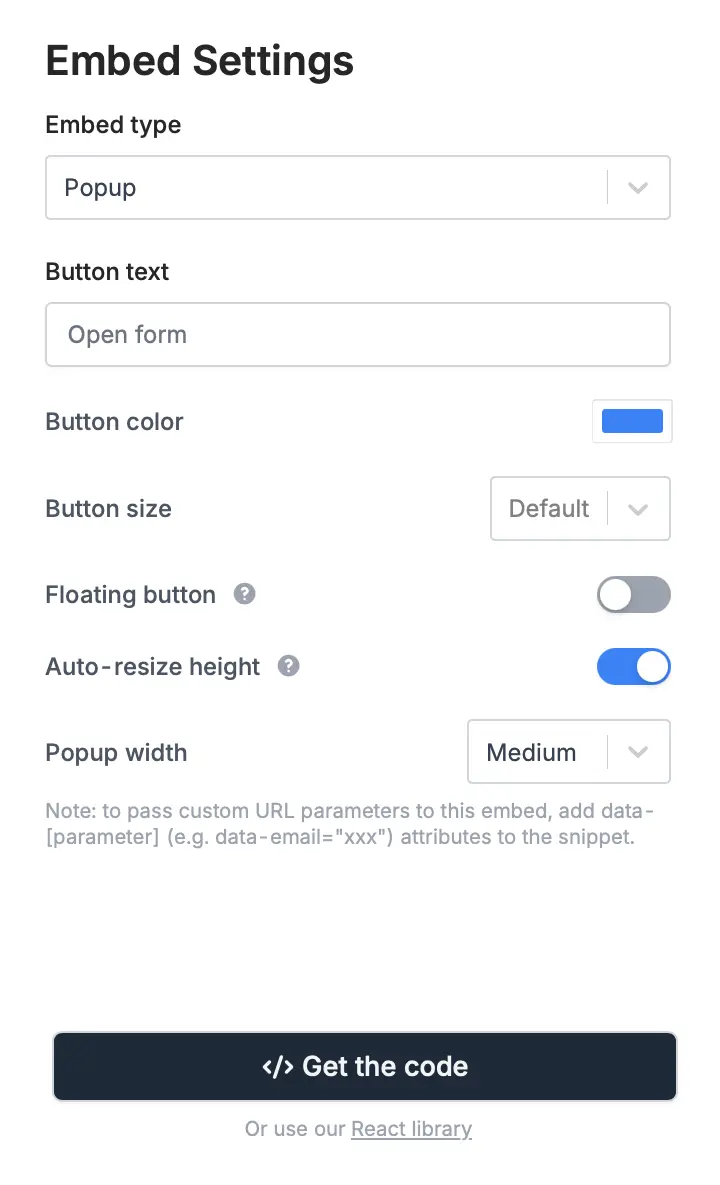The width and height of the screenshot is (720, 1185).
Task: Click the Popup width chevron arrow
Action: tap(638, 752)
